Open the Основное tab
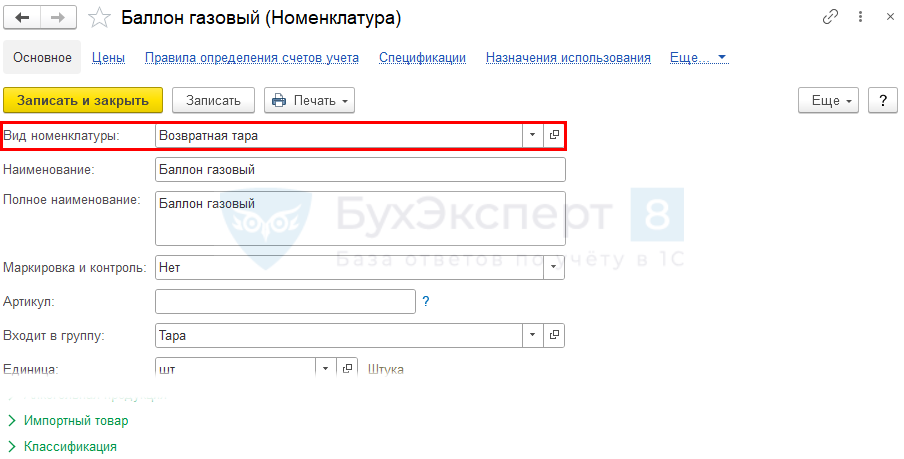The width and height of the screenshot is (904, 459). pos(42,58)
